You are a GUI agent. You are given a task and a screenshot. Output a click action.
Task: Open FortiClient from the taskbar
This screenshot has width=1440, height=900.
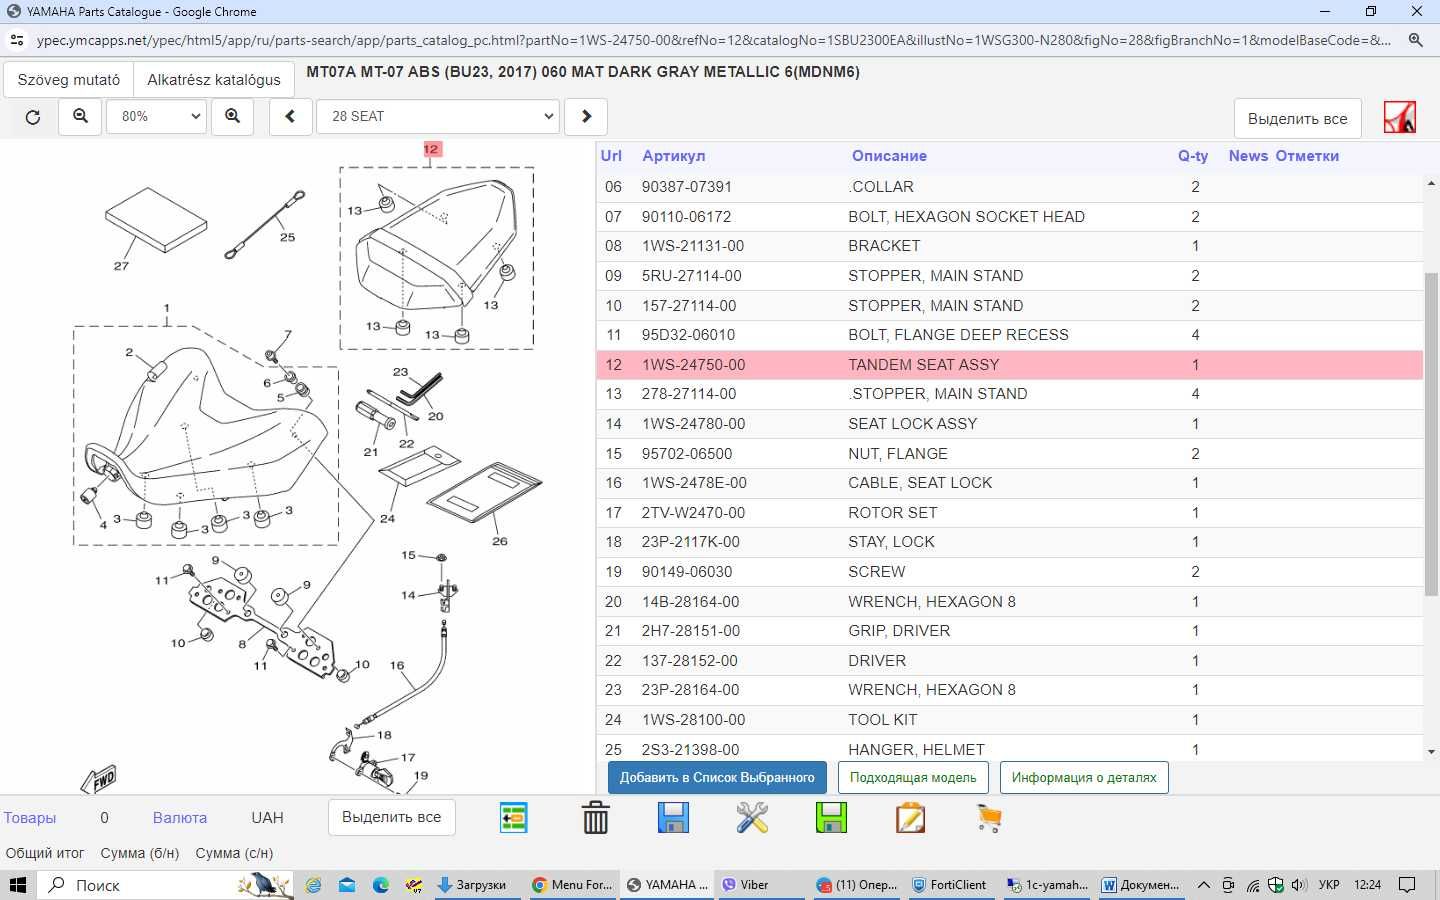[949, 885]
